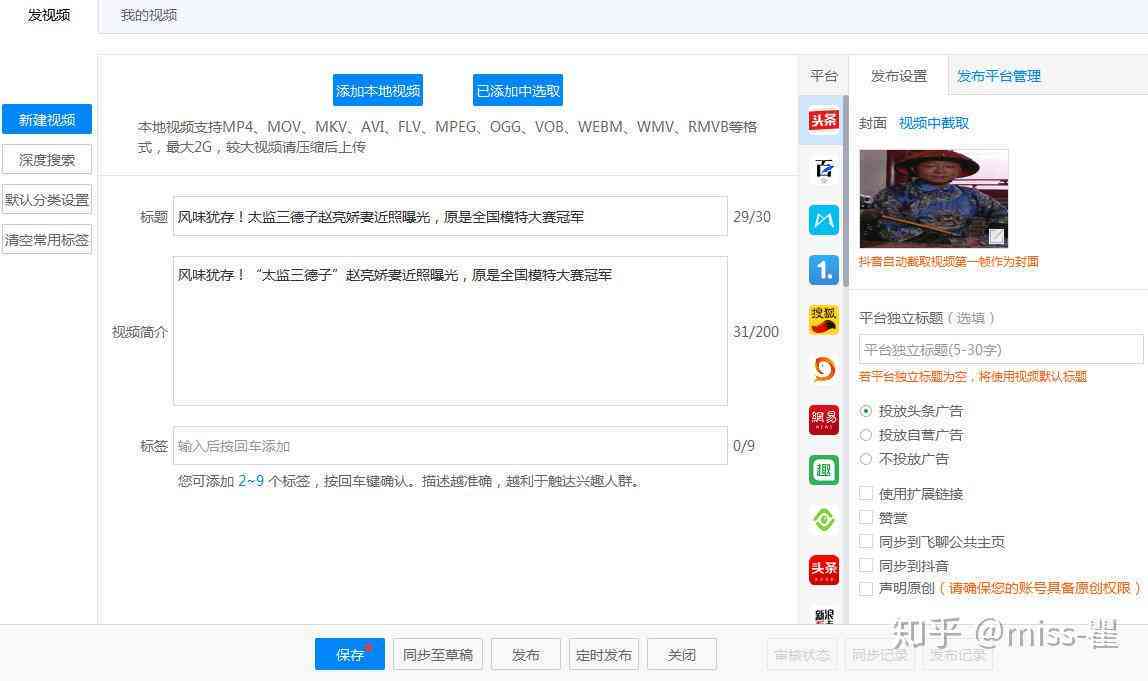The width and height of the screenshot is (1148, 681).
Task: Click the 平台 column header
Action: click(824, 75)
